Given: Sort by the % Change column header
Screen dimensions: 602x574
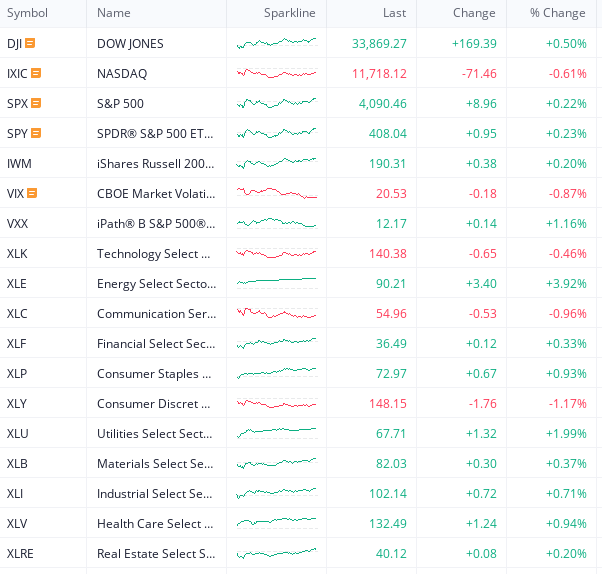Looking at the screenshot, I should coord(557,13).
